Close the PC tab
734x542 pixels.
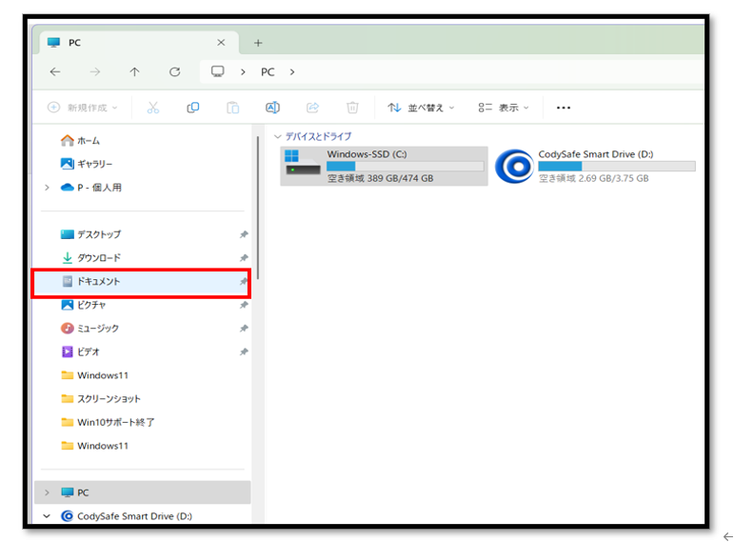point(221,43)
